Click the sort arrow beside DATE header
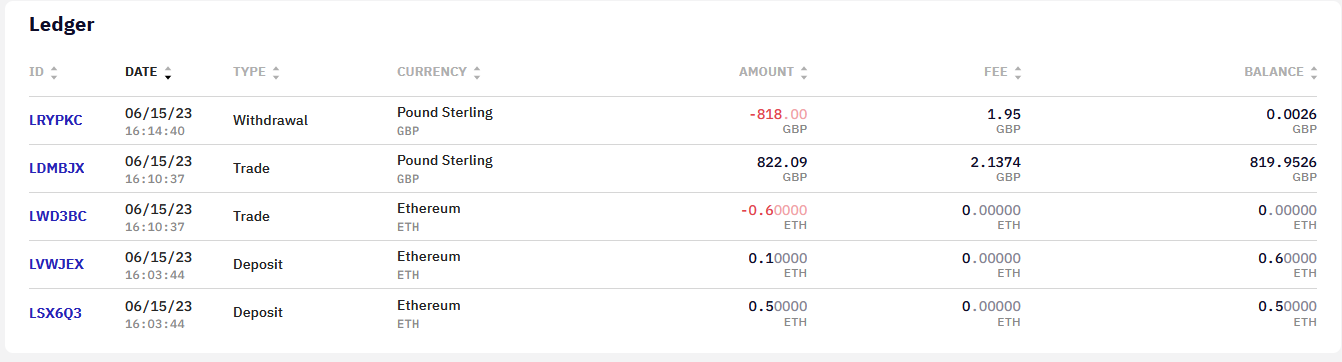This screenshot has height=362, width=1342. (168, 73)
